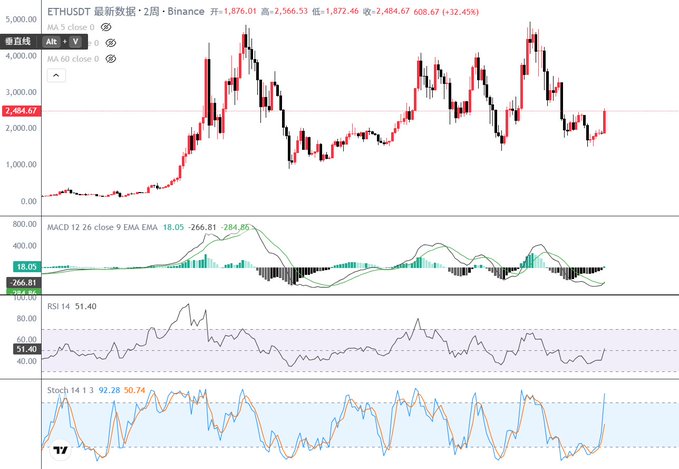This screenshot has height=469, width=679.
Task: Click the 608.67 (+32.45%) change value
Action: [446, 12]
